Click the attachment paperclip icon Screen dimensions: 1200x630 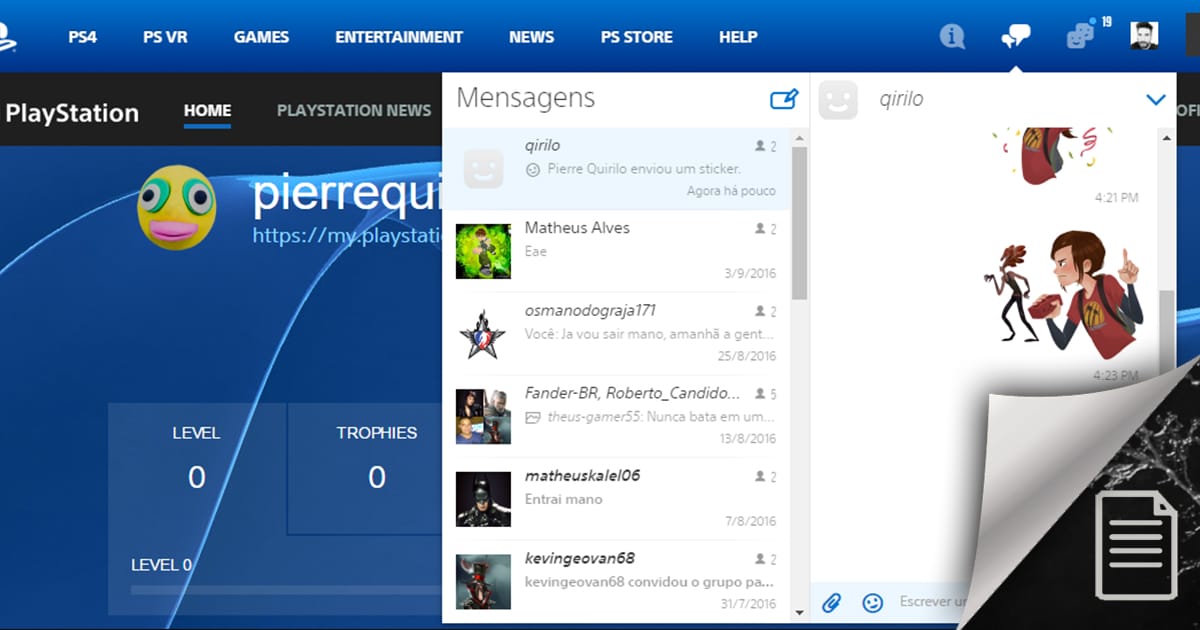click(x=831, y=602)
